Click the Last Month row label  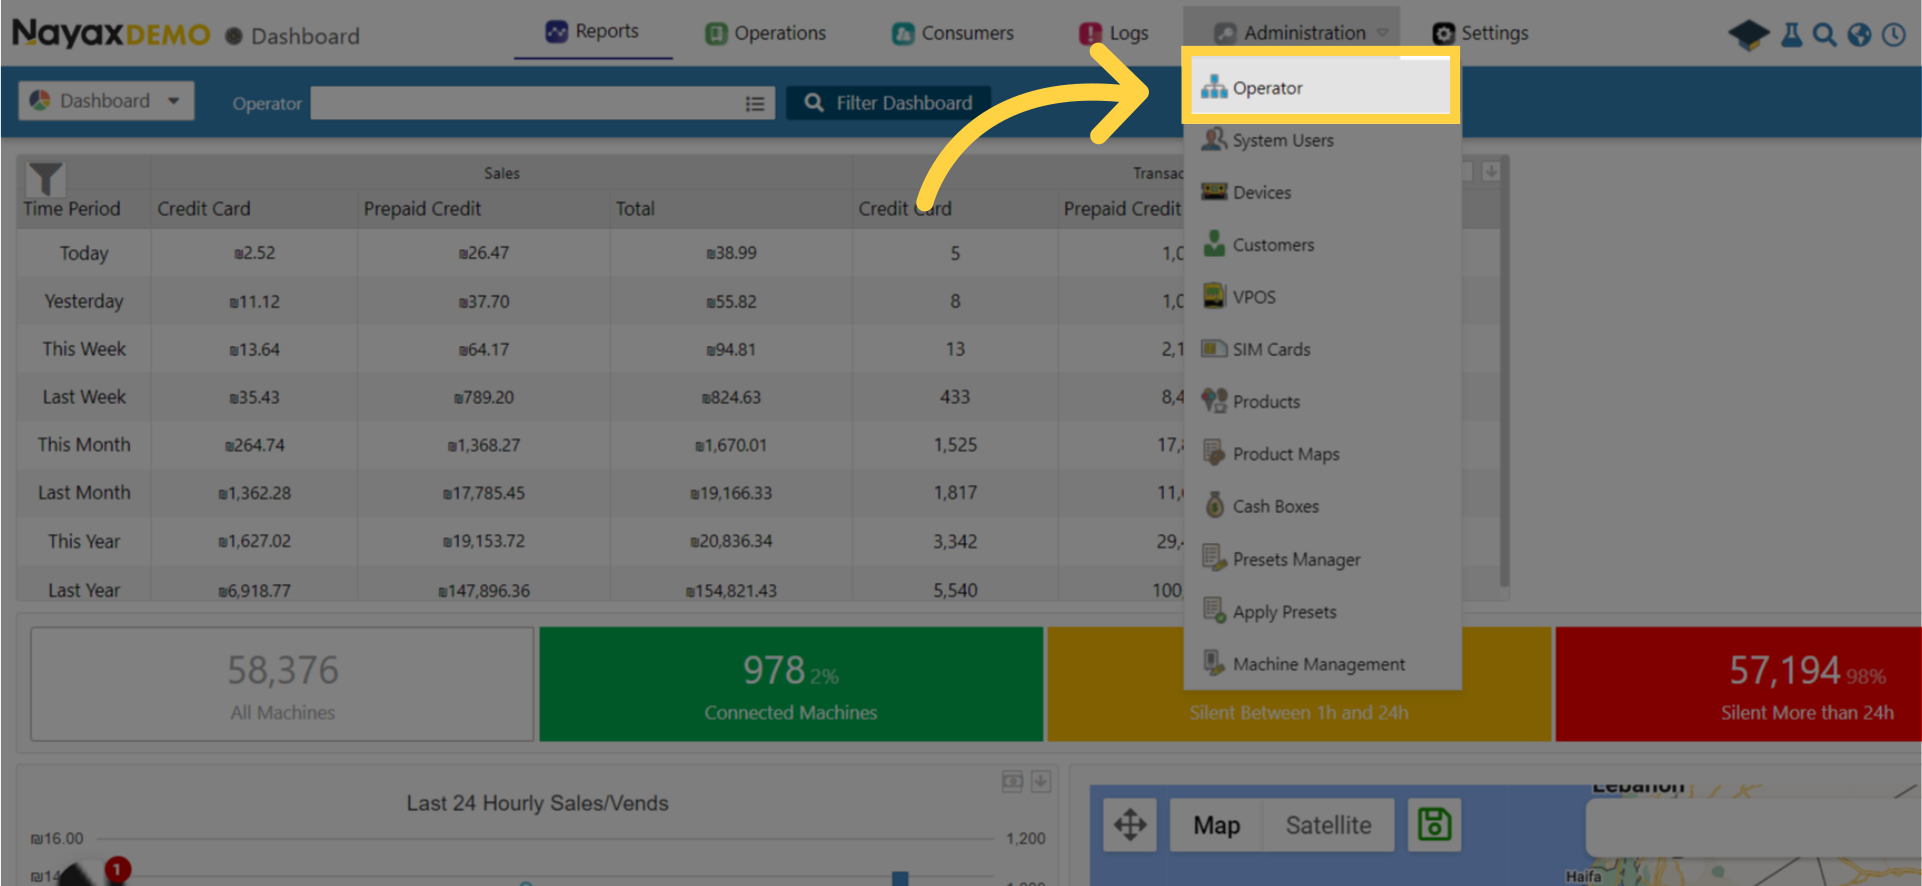point(84,493)
